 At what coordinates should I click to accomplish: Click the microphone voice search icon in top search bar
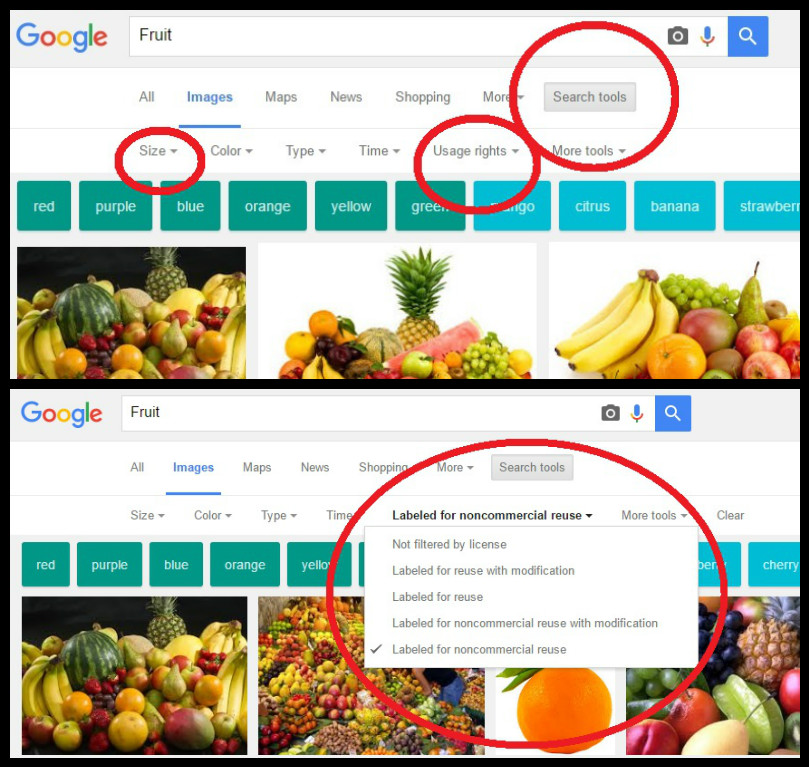[x=707, y=36]
